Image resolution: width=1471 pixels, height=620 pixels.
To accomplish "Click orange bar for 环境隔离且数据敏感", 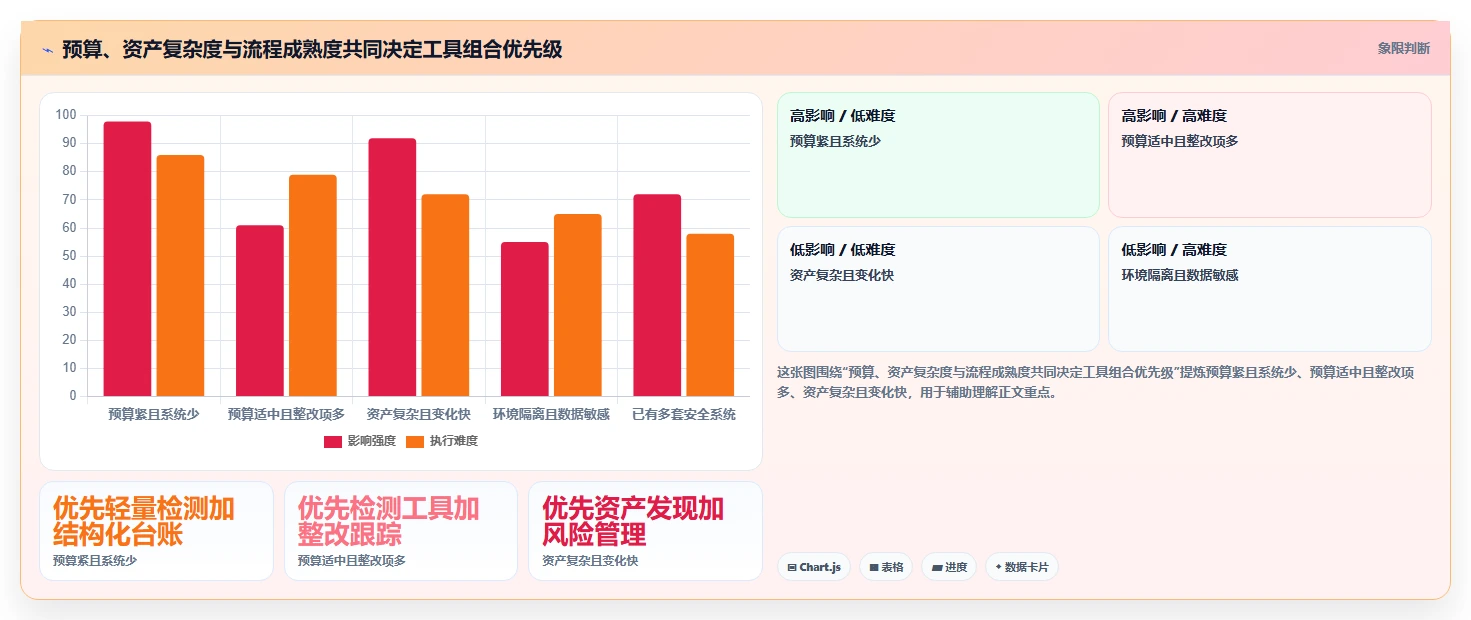I will (578, 305).
